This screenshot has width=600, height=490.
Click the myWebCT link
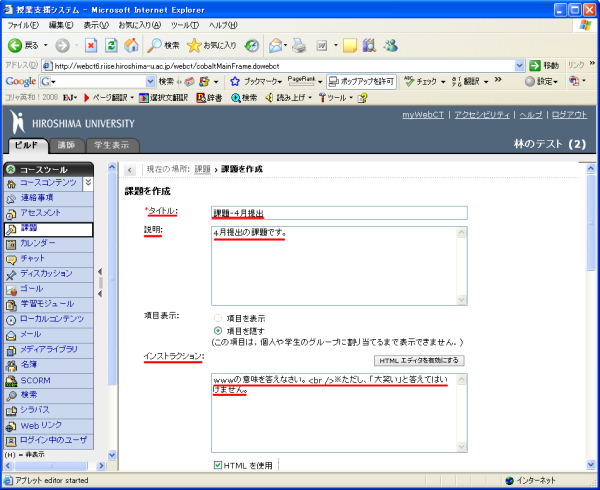423,115
